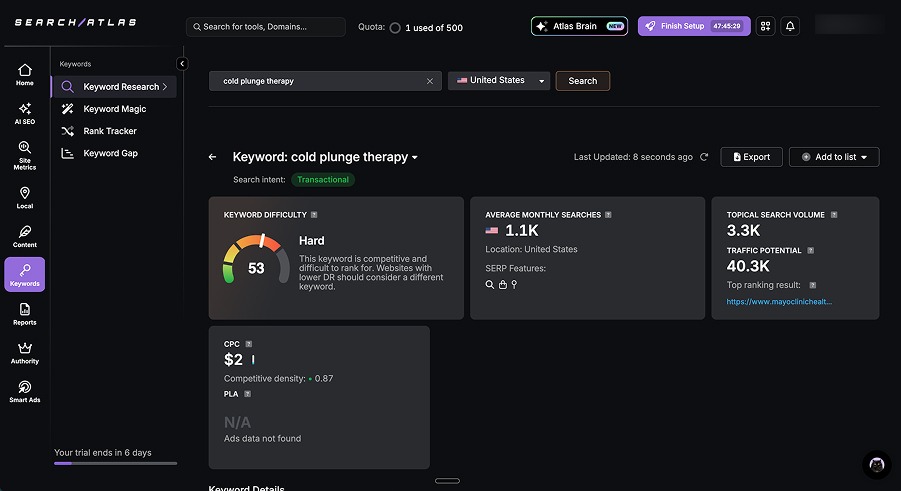This screenshot has width=901, height=491.
Task: Export the keyword data
Action: click(752, 157)
